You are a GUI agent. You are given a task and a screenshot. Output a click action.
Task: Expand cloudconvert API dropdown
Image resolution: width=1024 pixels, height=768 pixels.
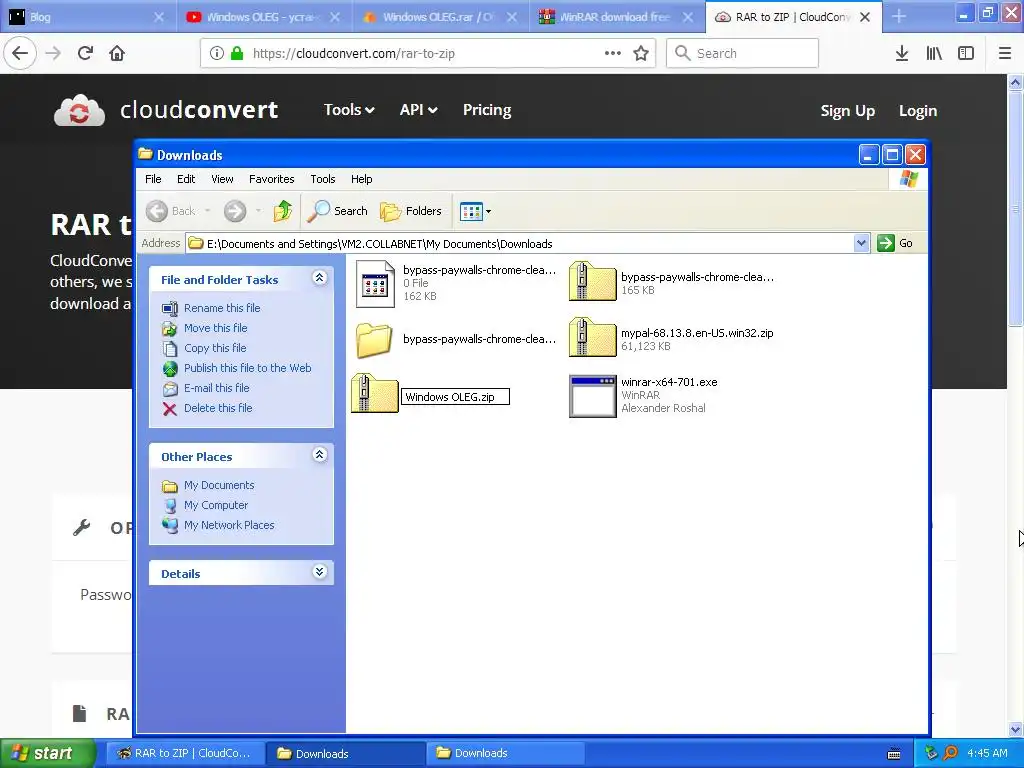[x=418, y=110]
